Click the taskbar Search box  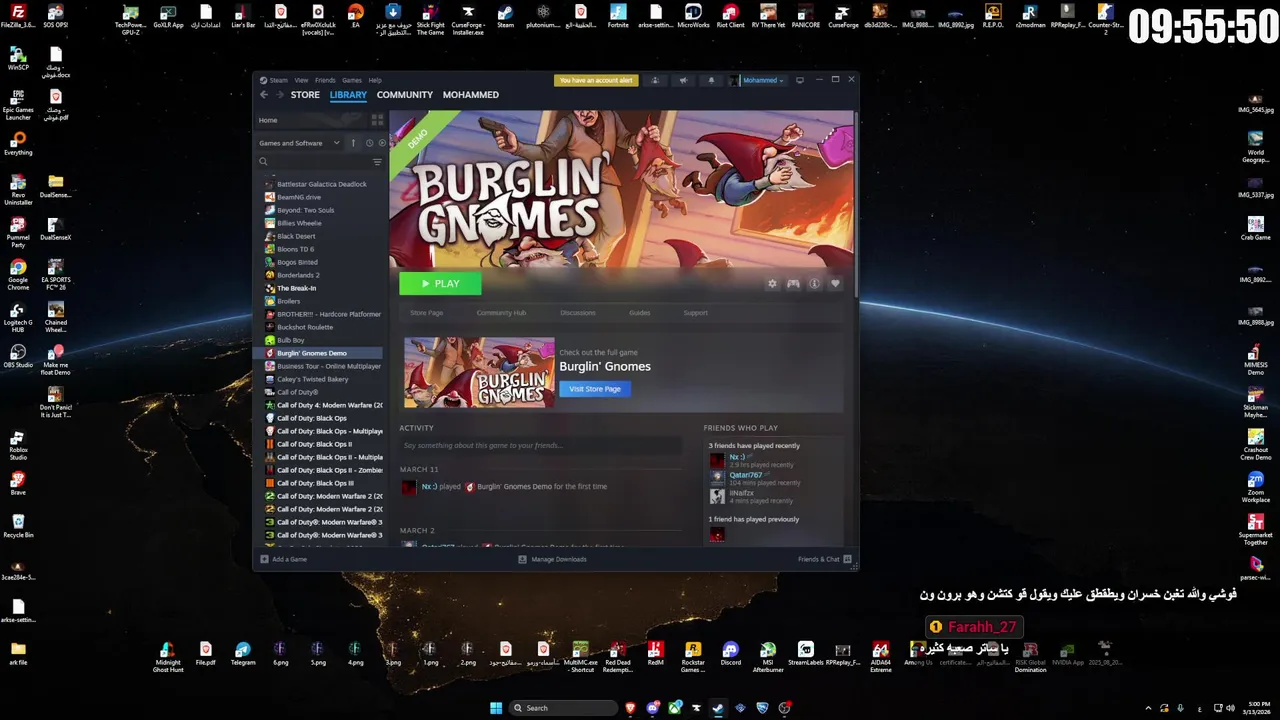point(562,708)
